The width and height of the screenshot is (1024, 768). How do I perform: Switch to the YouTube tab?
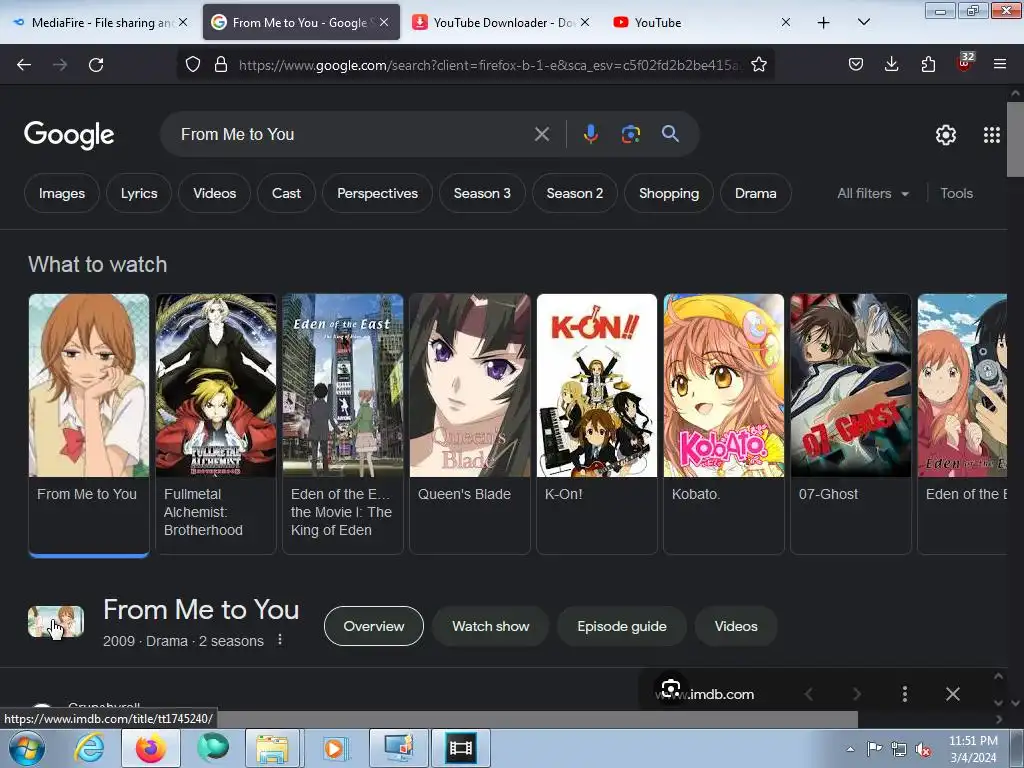click(700, 22)
